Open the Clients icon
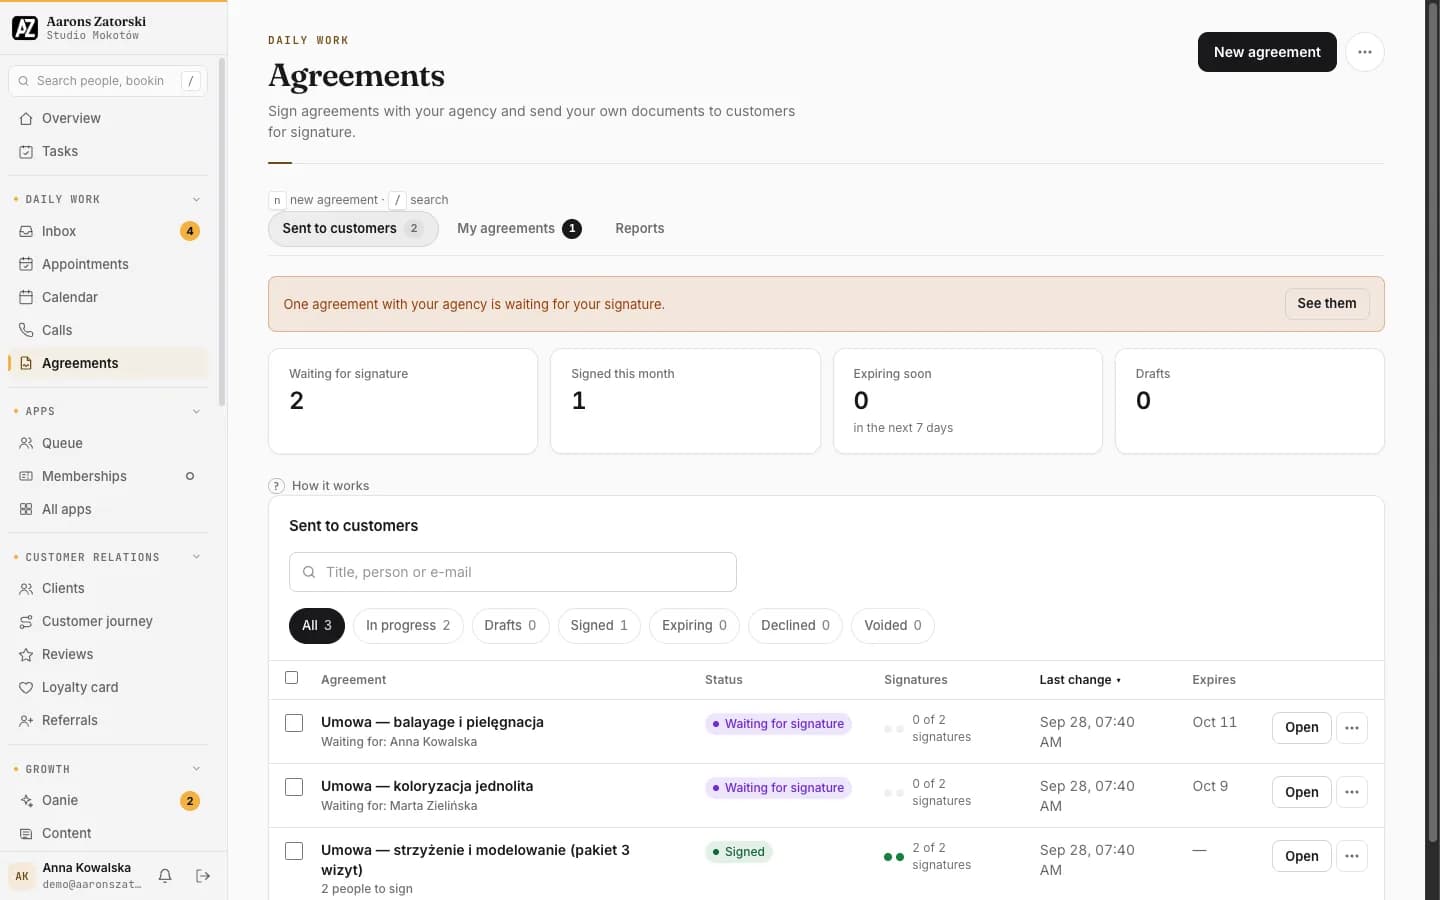This screenshot has width=1440, height=900. click(x=26, y=589)
